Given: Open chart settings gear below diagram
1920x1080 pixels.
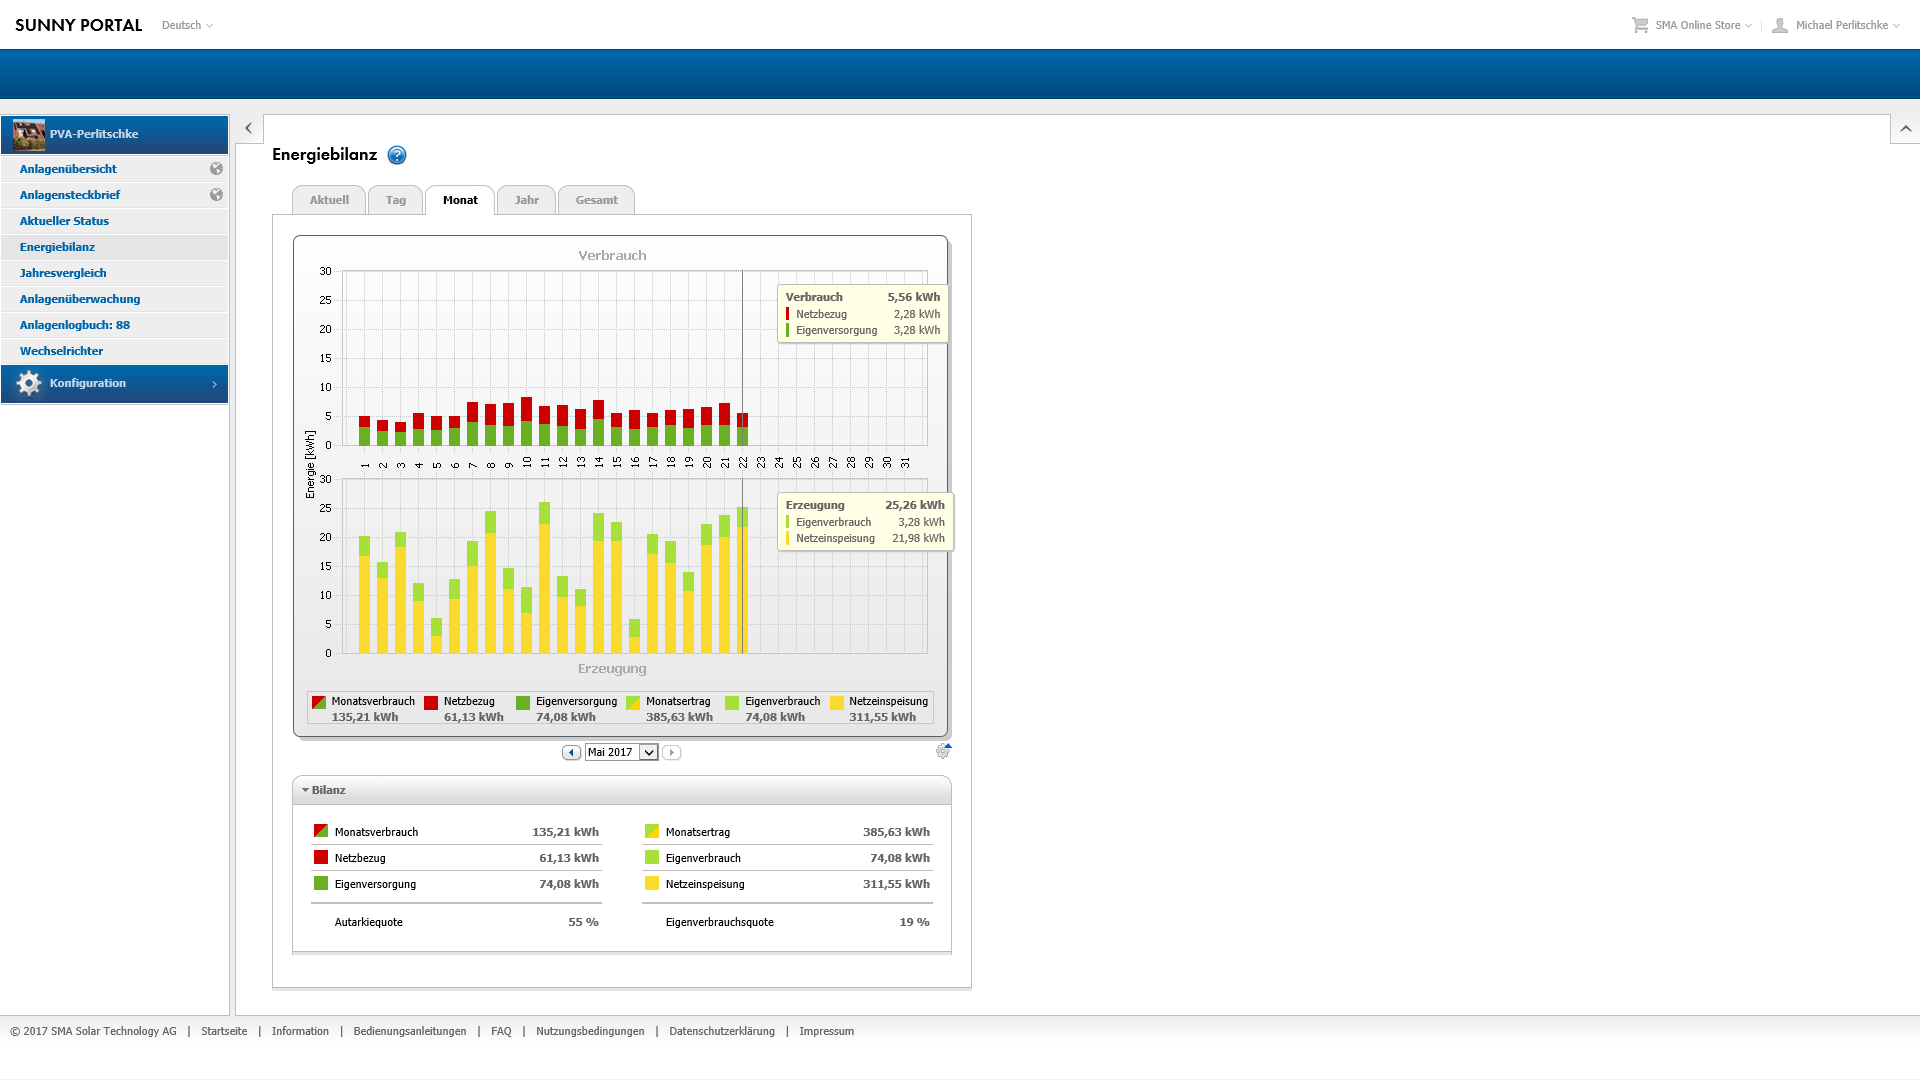Looking at the screenshot, I should 943,751.
